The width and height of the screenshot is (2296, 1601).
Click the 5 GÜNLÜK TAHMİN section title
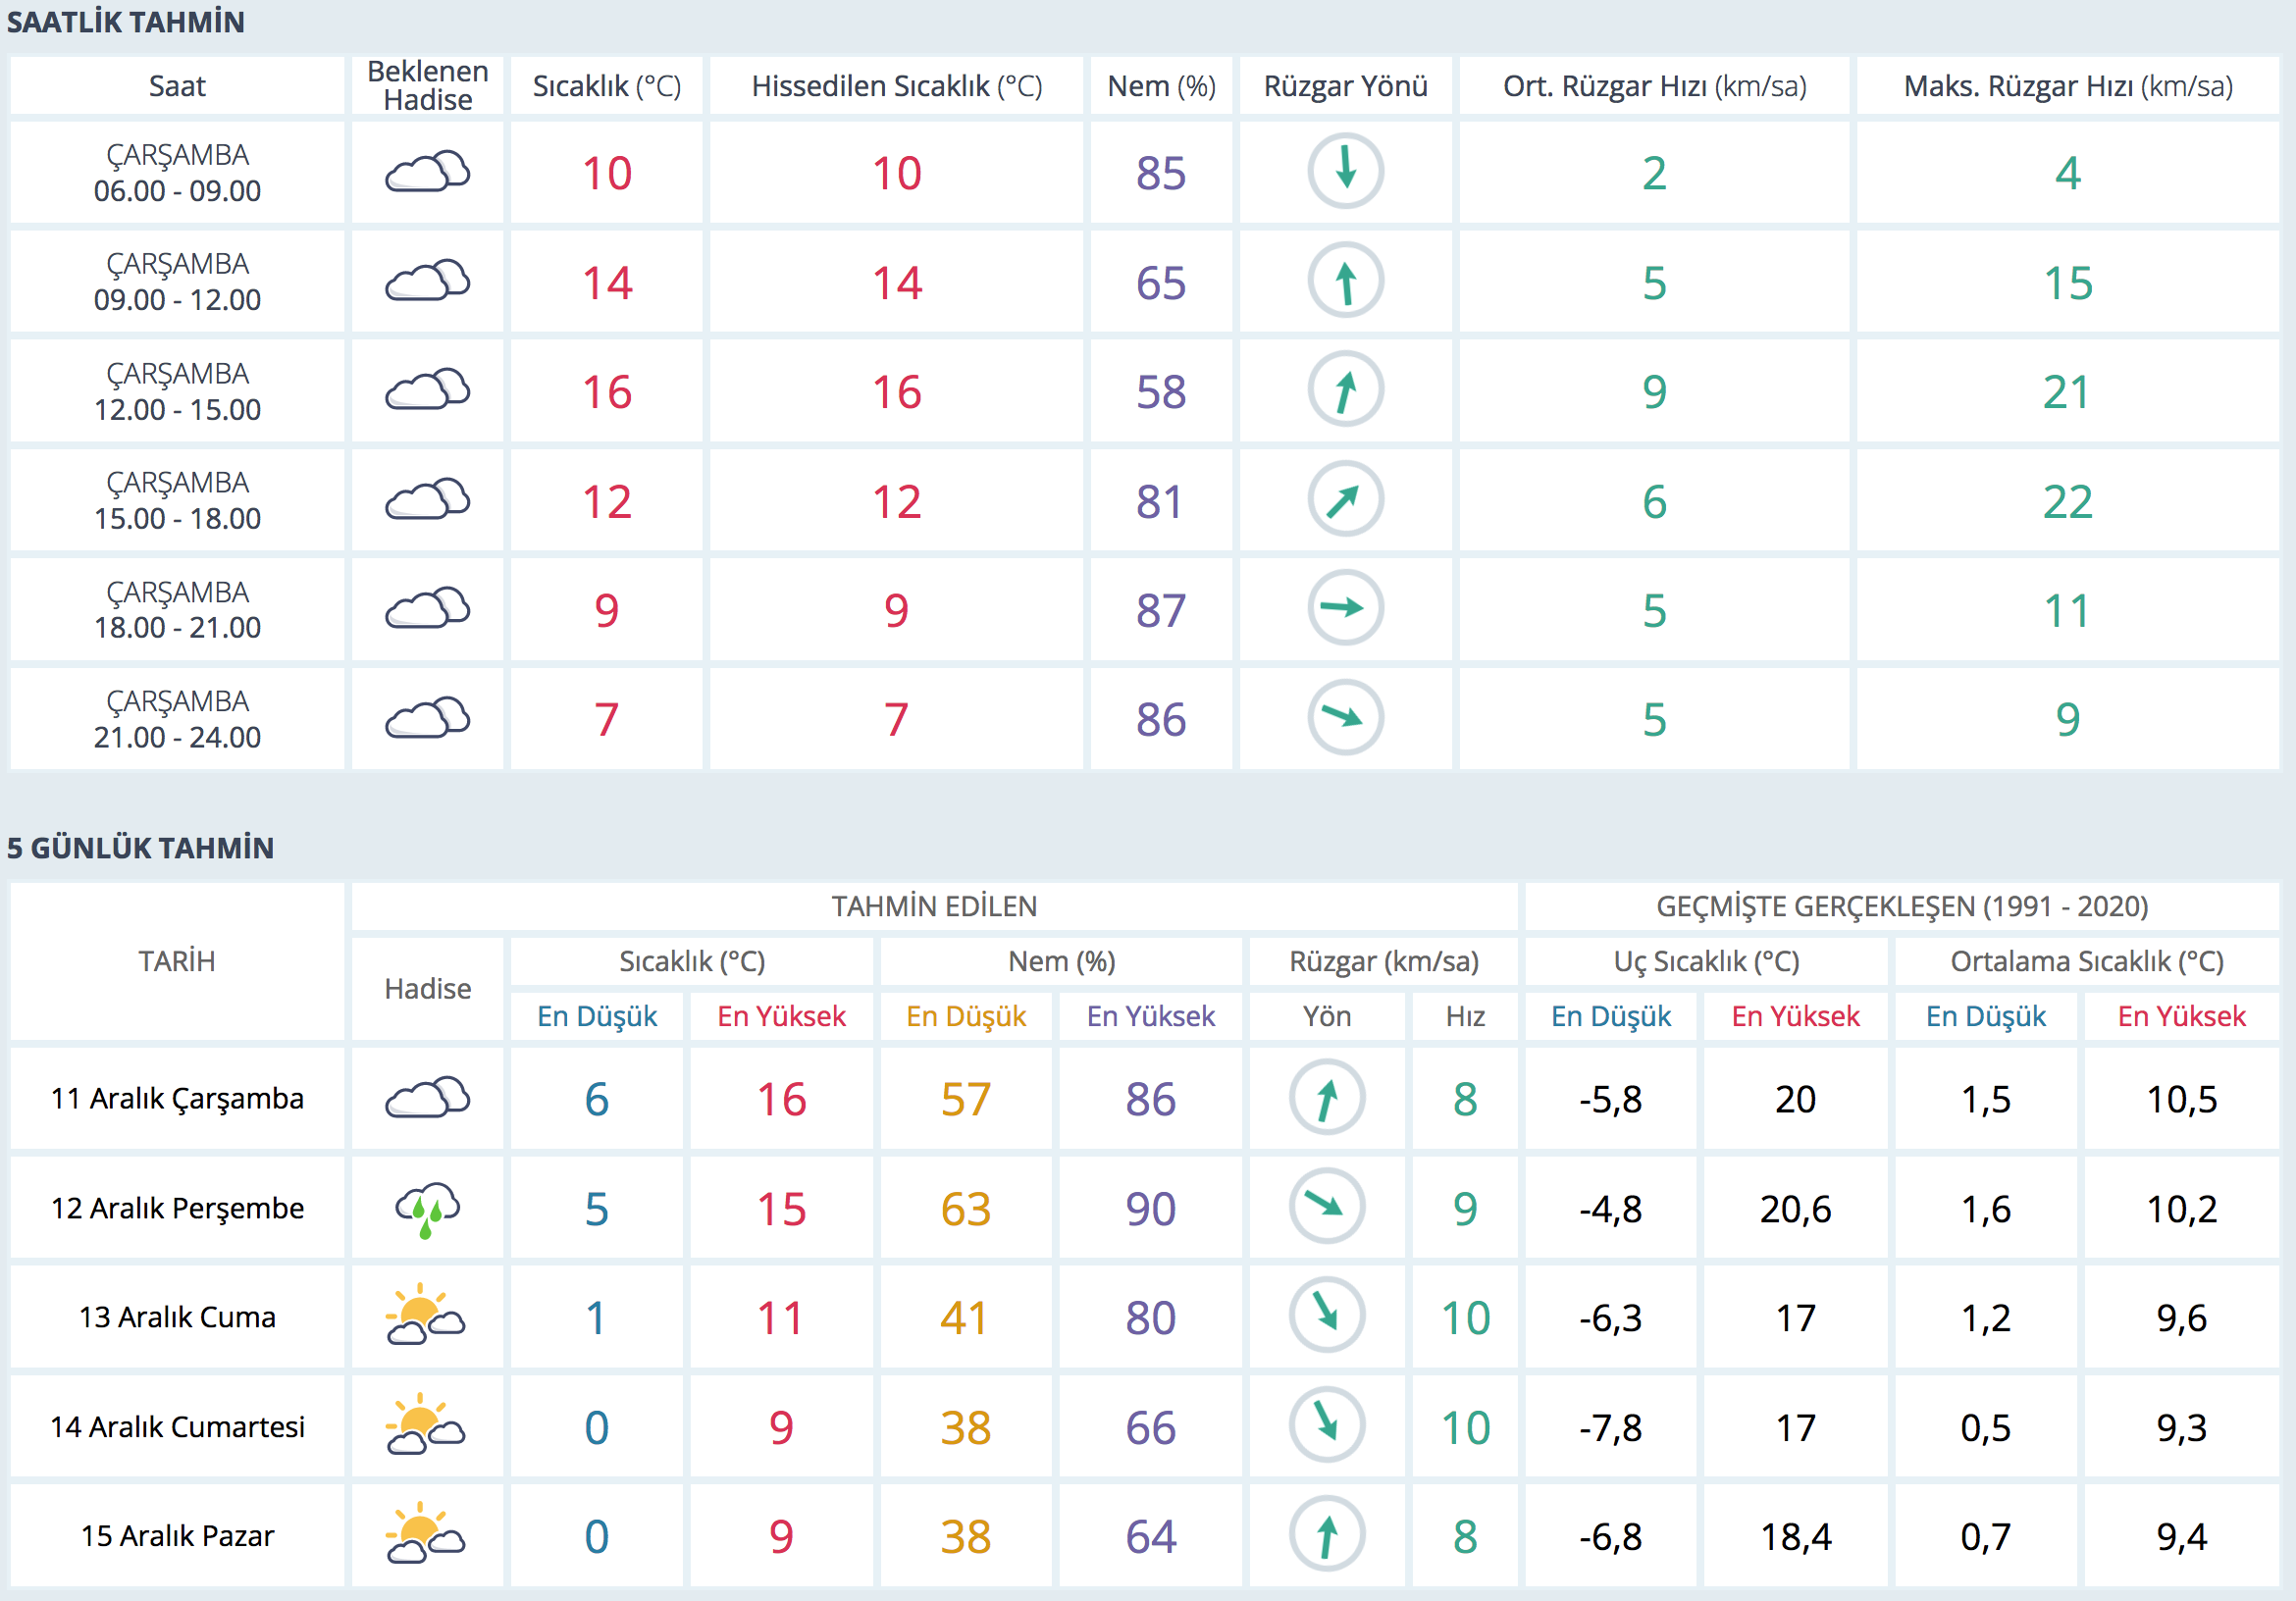(x=140, y=848)
